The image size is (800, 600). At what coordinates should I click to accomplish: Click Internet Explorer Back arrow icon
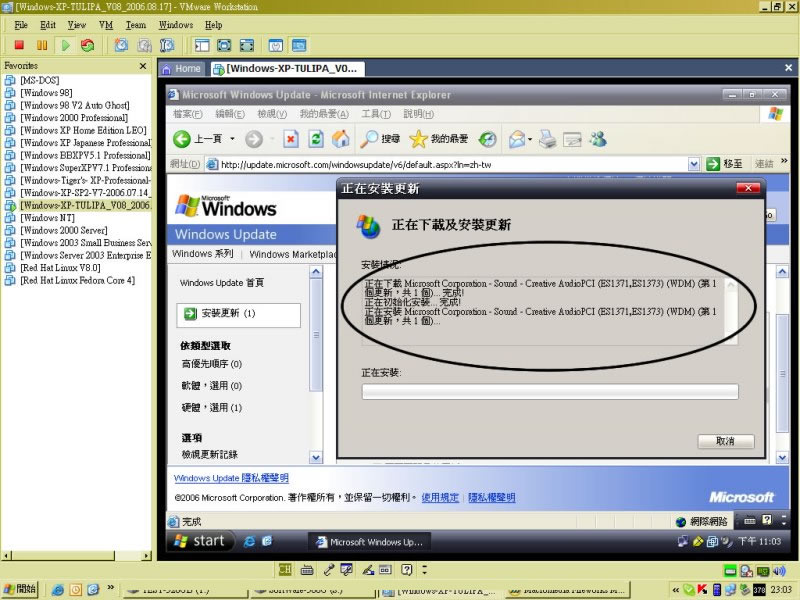[182, 139]
